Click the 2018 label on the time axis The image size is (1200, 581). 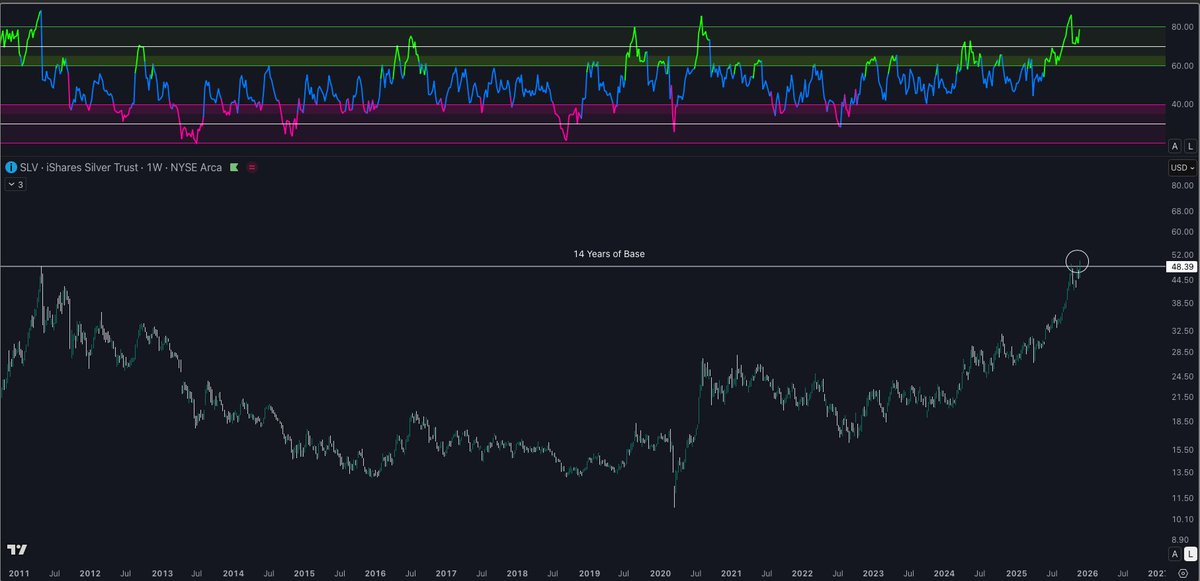518,572
